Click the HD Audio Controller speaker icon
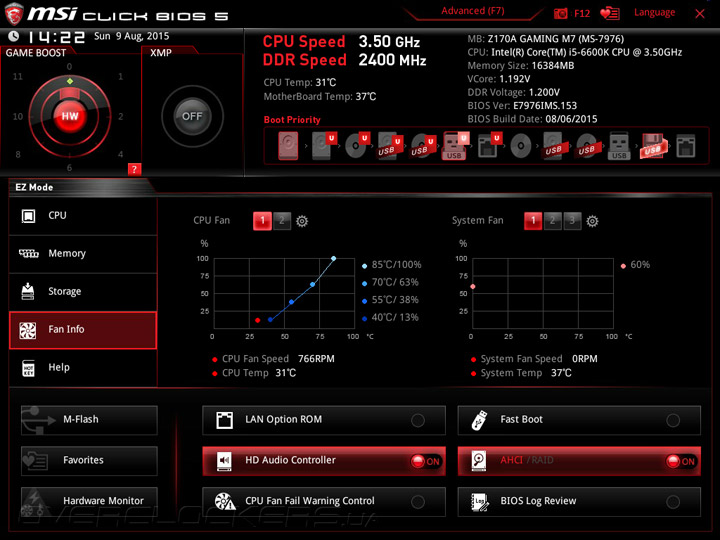 click(x=225, y=461)
